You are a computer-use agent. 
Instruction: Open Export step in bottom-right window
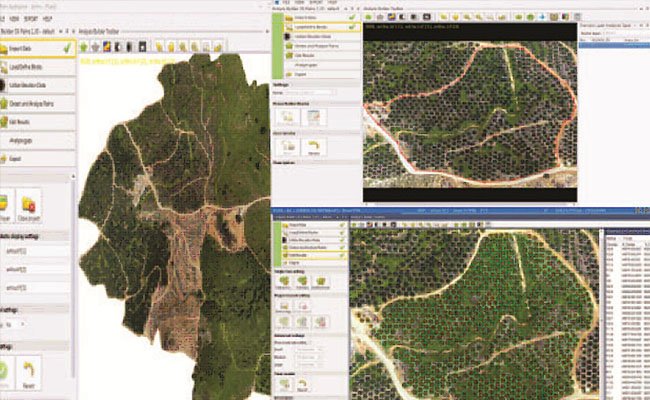coord(314,263)
